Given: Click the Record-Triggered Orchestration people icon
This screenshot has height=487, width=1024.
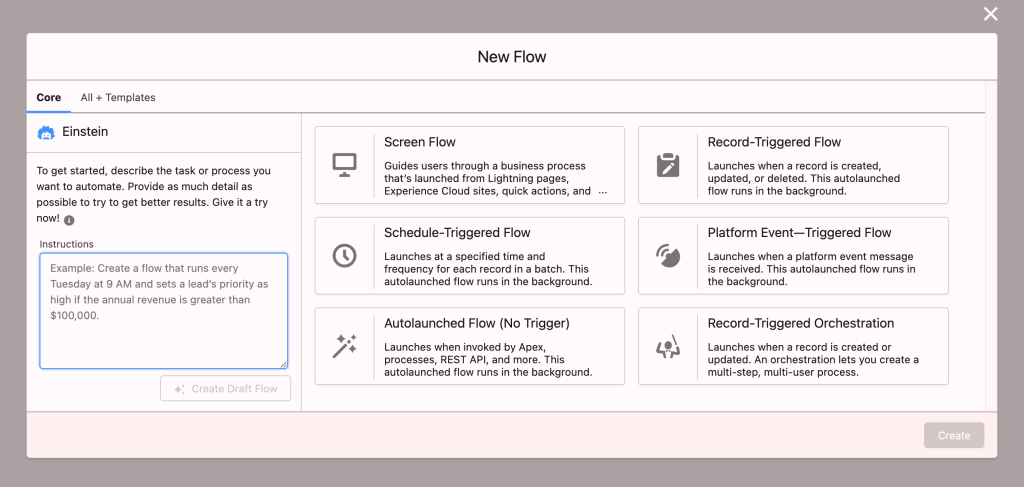Looking at the screenshot, I should coord(667,346).
